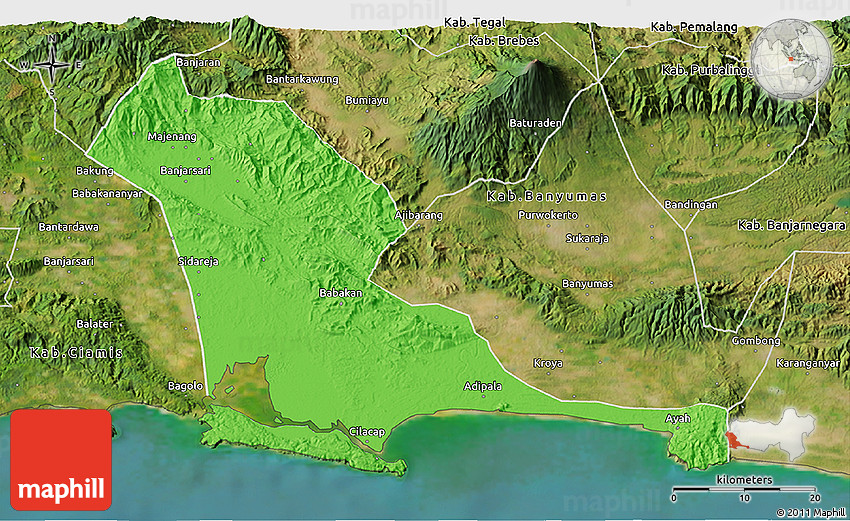The width and height of the screenshot is (850, 521).
Task: Click the Kab. Banjarnegara region label
Action: tap(792, 225)
